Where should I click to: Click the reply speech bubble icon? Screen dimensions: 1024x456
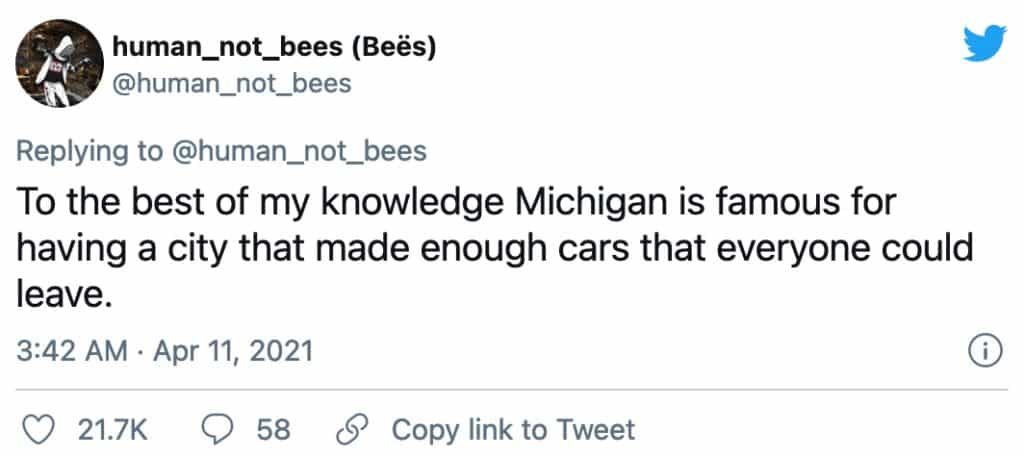tap(217, 429)
